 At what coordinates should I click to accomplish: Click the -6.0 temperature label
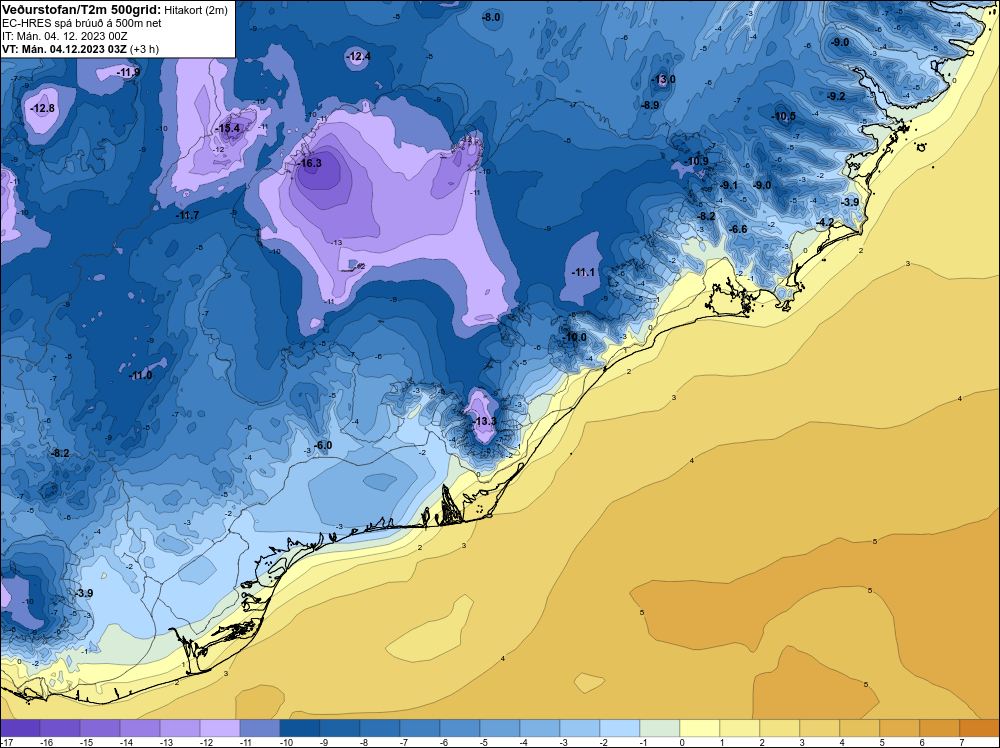click(x=323, y=446)
